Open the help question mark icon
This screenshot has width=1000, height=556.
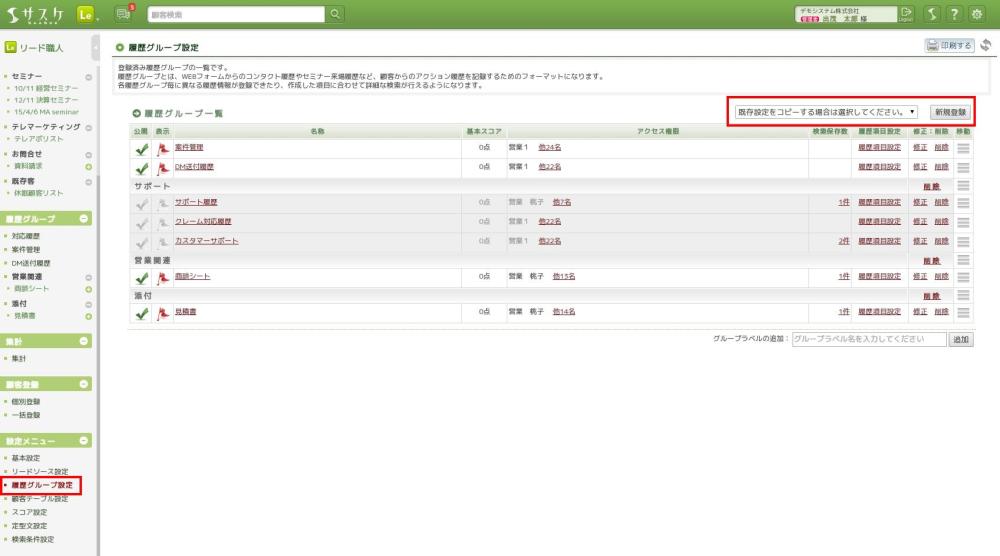point(955,13)
